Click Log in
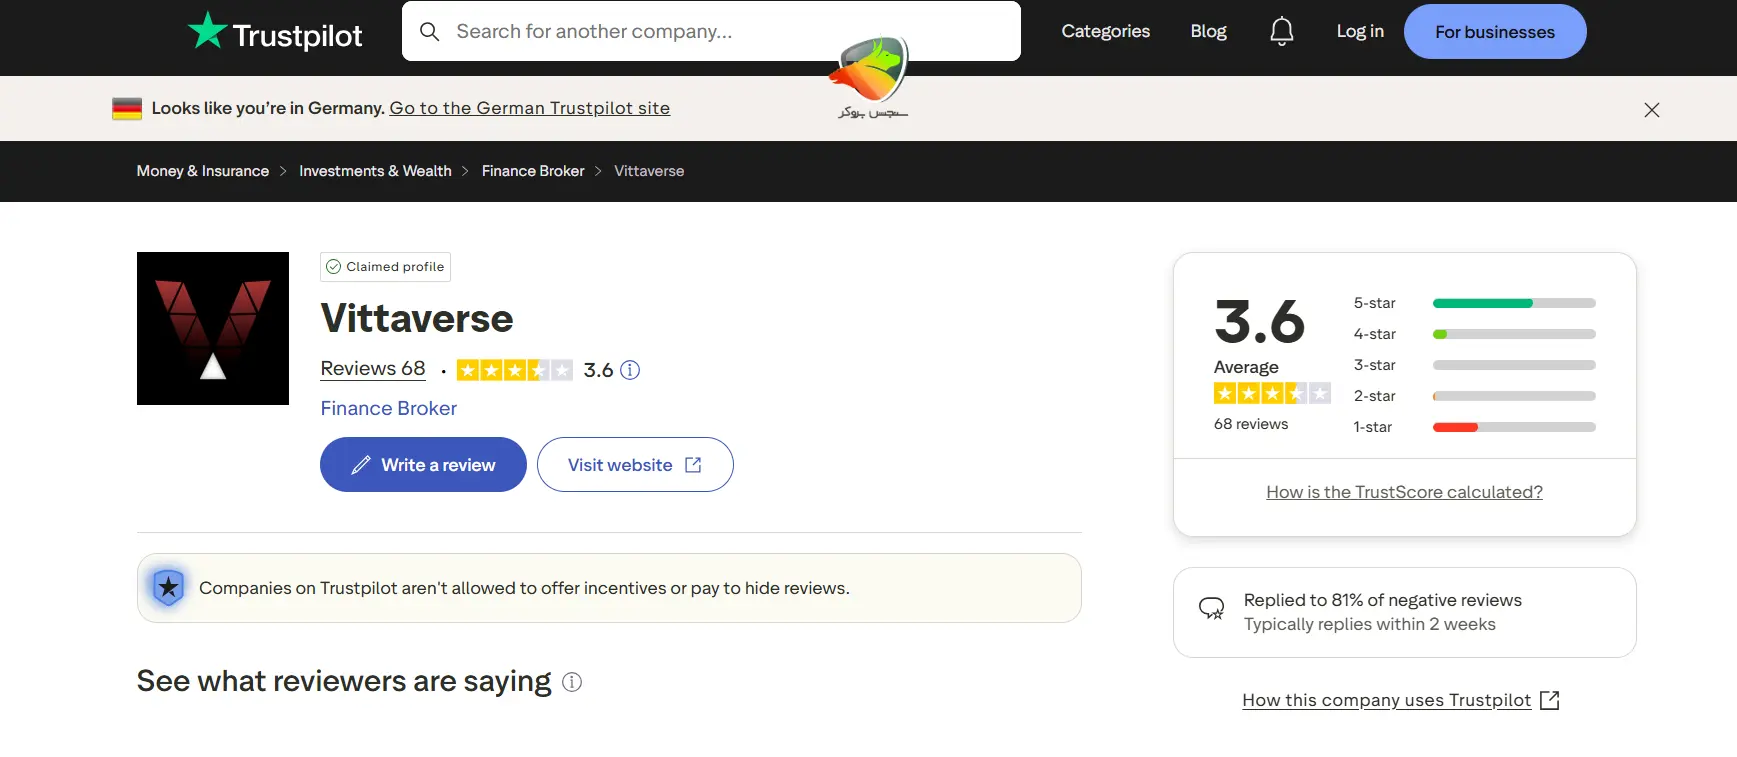The image size is (1737, 757). pyautogui.click(x=1360, y=31)
